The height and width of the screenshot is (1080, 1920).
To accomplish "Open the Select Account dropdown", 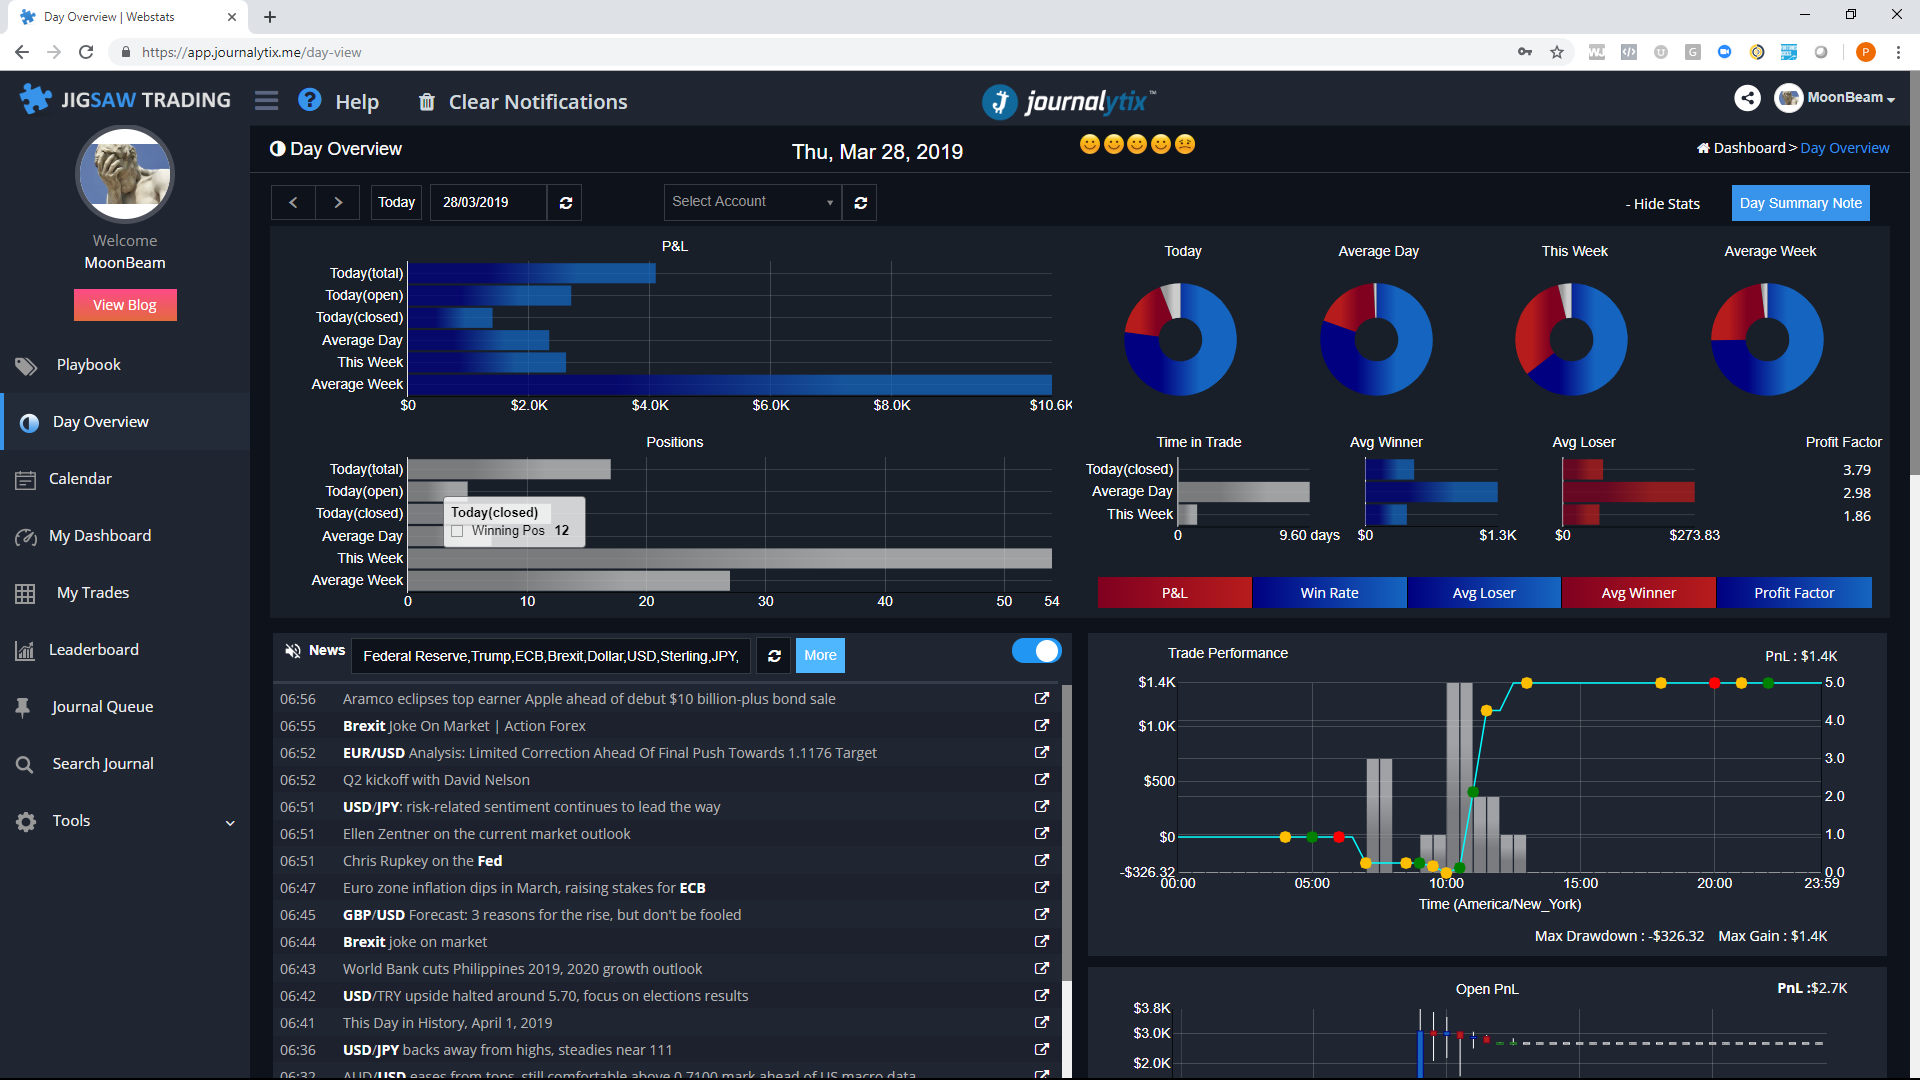I will [752, 202].
